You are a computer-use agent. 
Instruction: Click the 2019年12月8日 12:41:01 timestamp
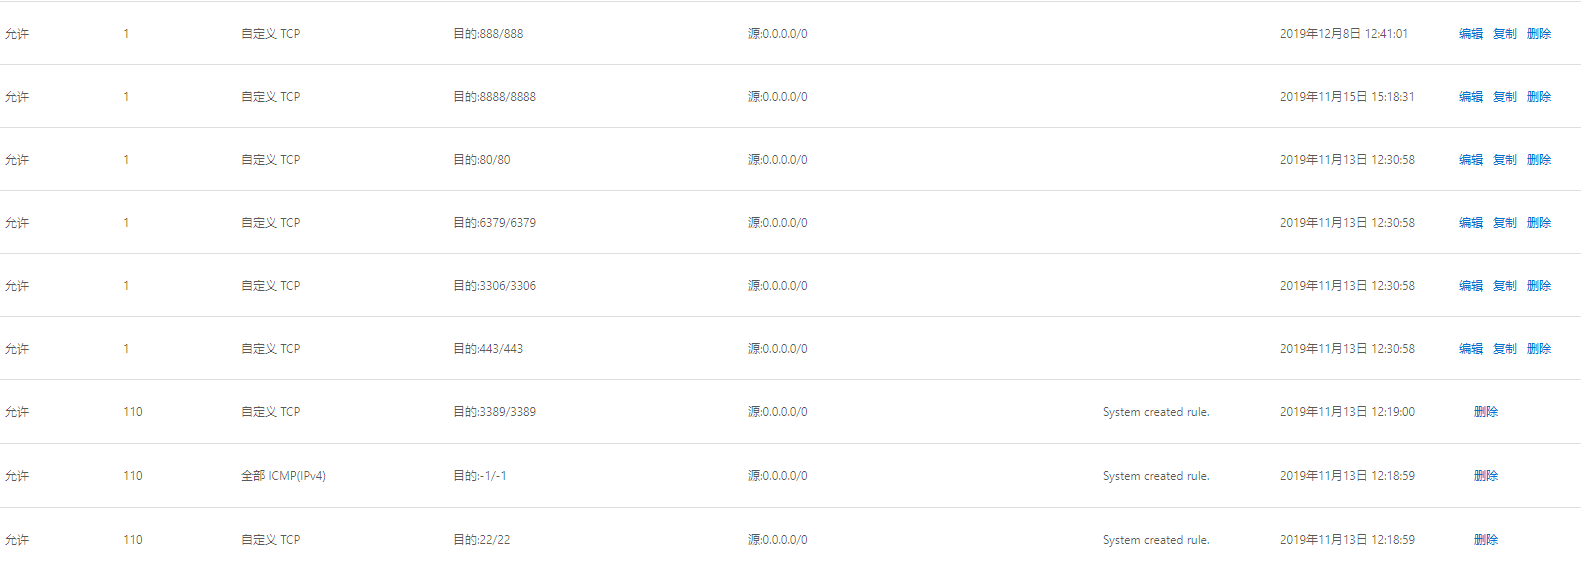tap(1343, 34)
